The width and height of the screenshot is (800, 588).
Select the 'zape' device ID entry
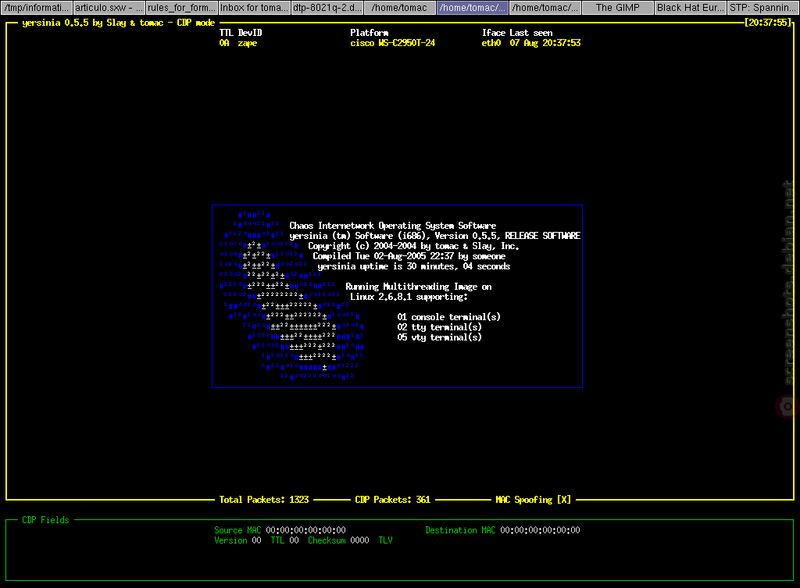tap(247, 43)
